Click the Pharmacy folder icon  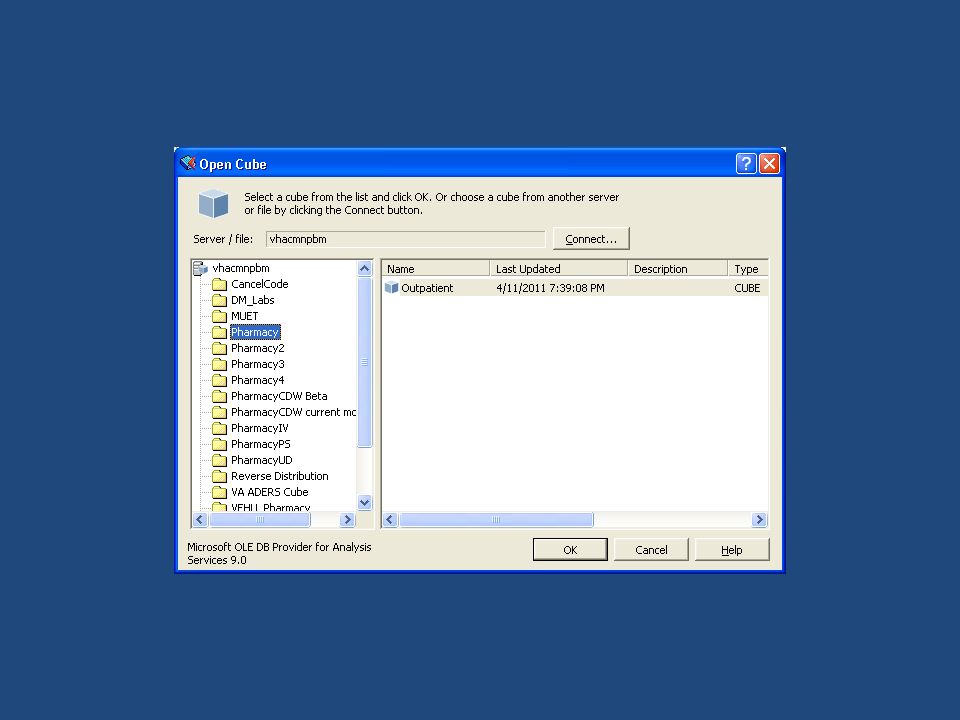tap(219, 332)
